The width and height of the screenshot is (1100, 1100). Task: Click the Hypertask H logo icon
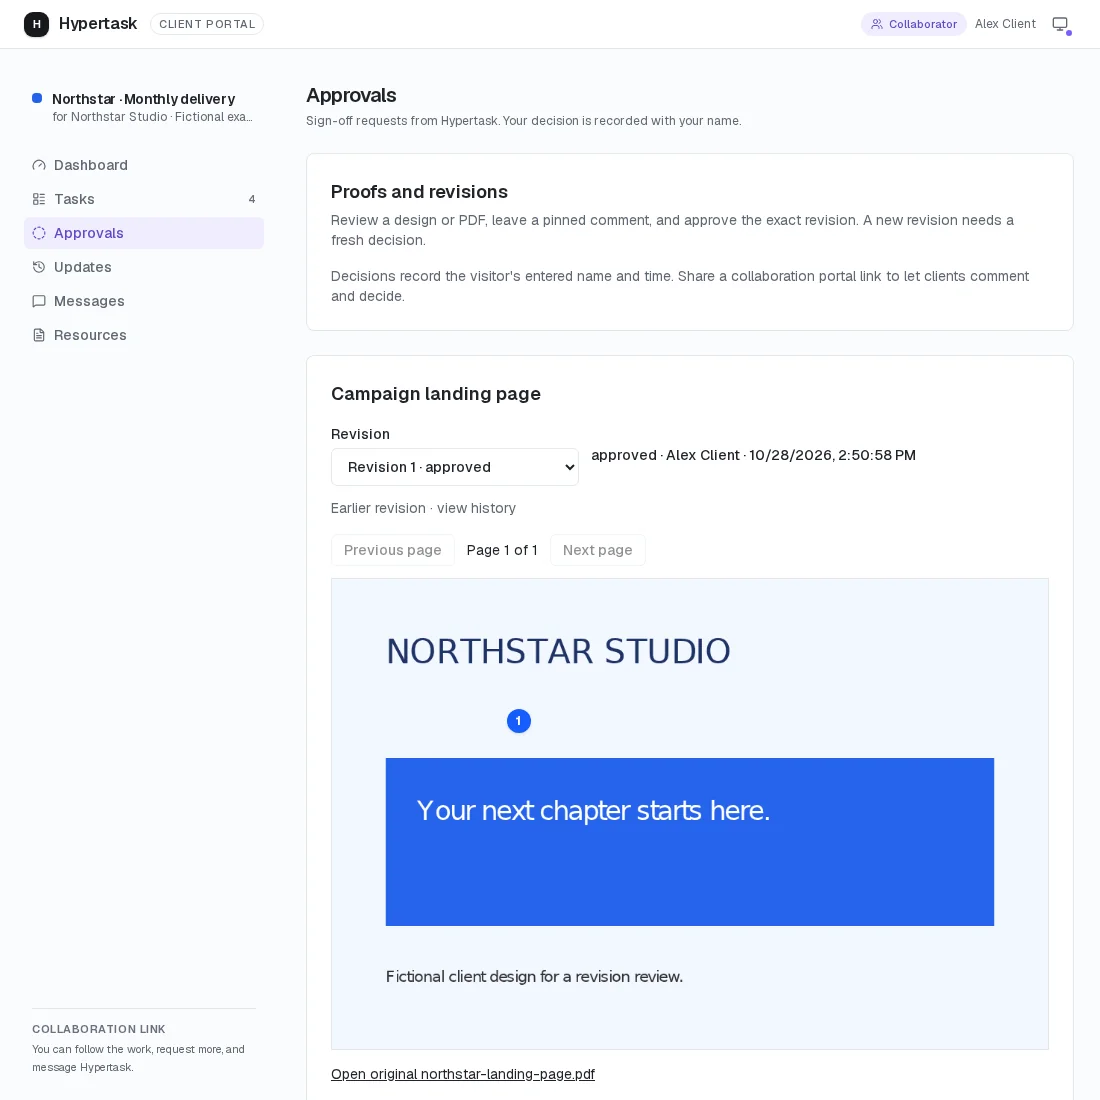tap(36, 24)
